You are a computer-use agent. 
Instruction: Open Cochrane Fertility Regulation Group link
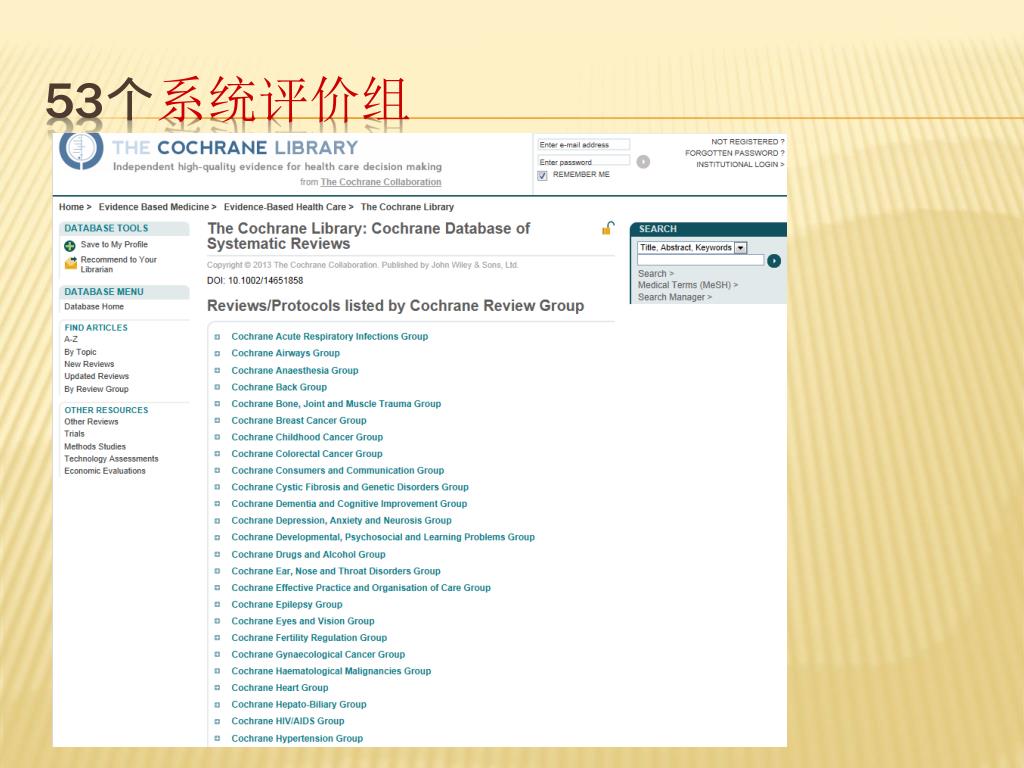[309, 638]
